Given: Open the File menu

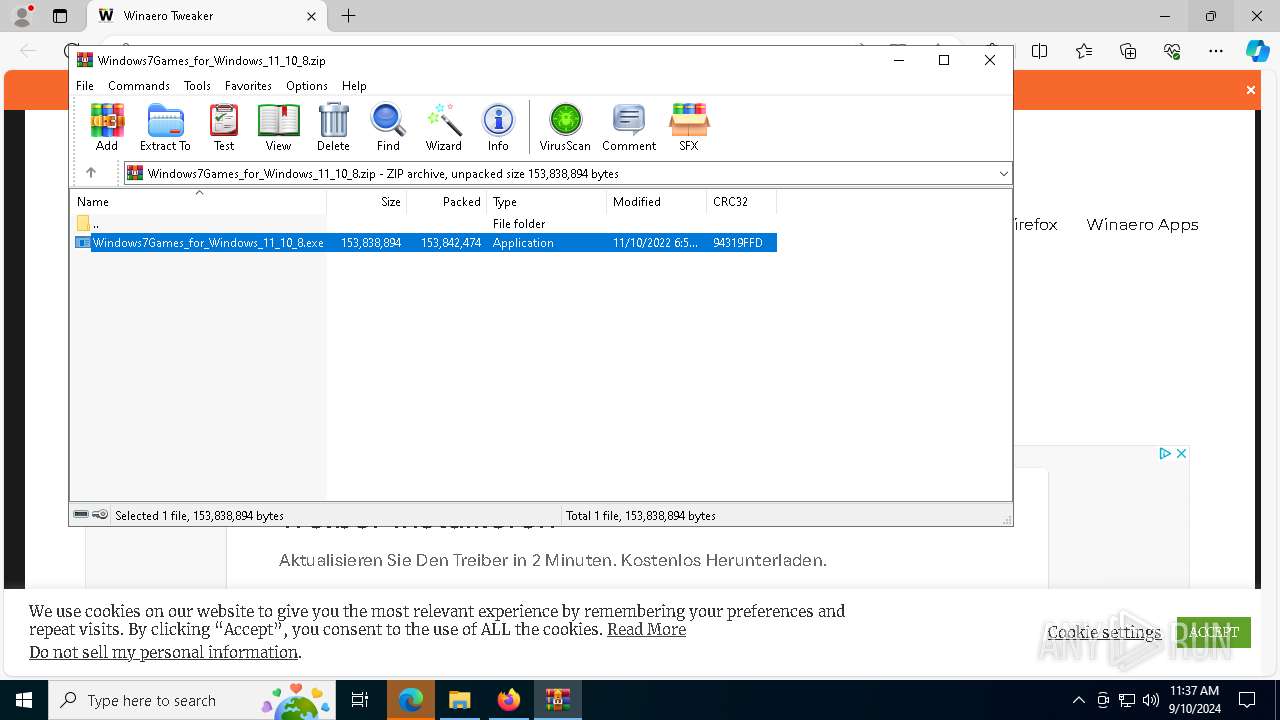Looking at the screenshot, I should click(x=85, y=86).
